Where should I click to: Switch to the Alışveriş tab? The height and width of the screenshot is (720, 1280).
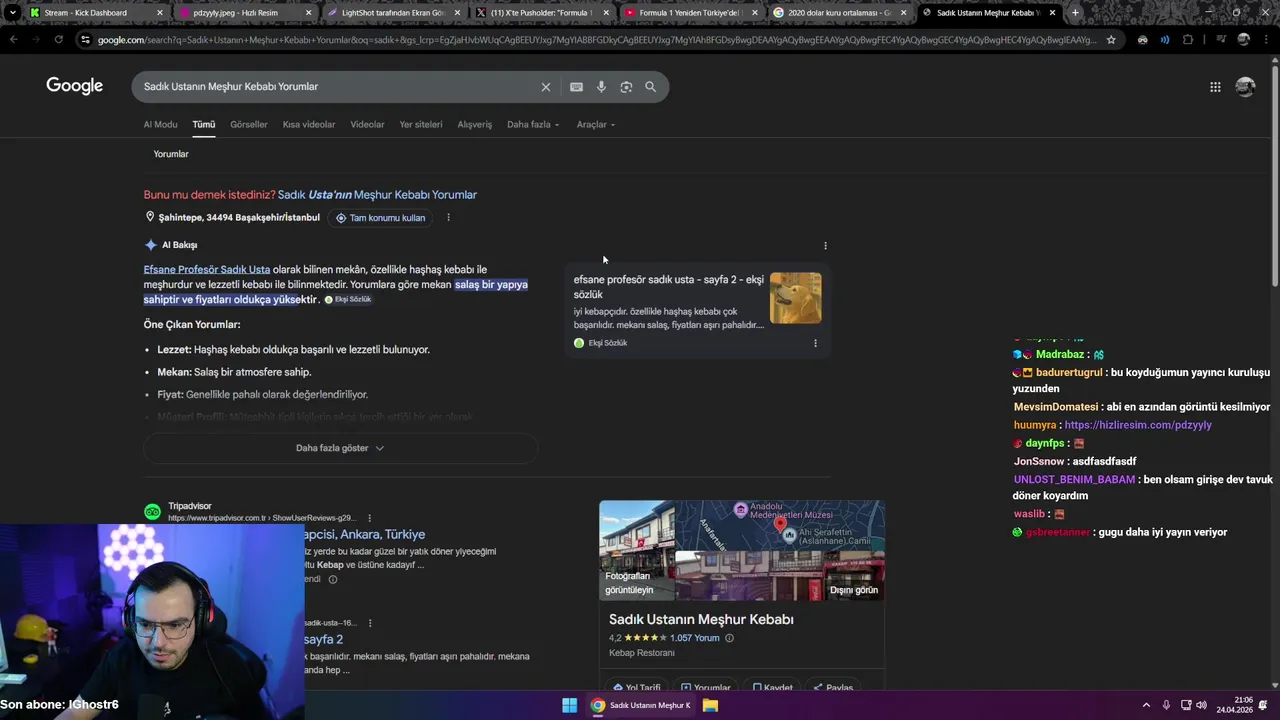coord(475,125)
